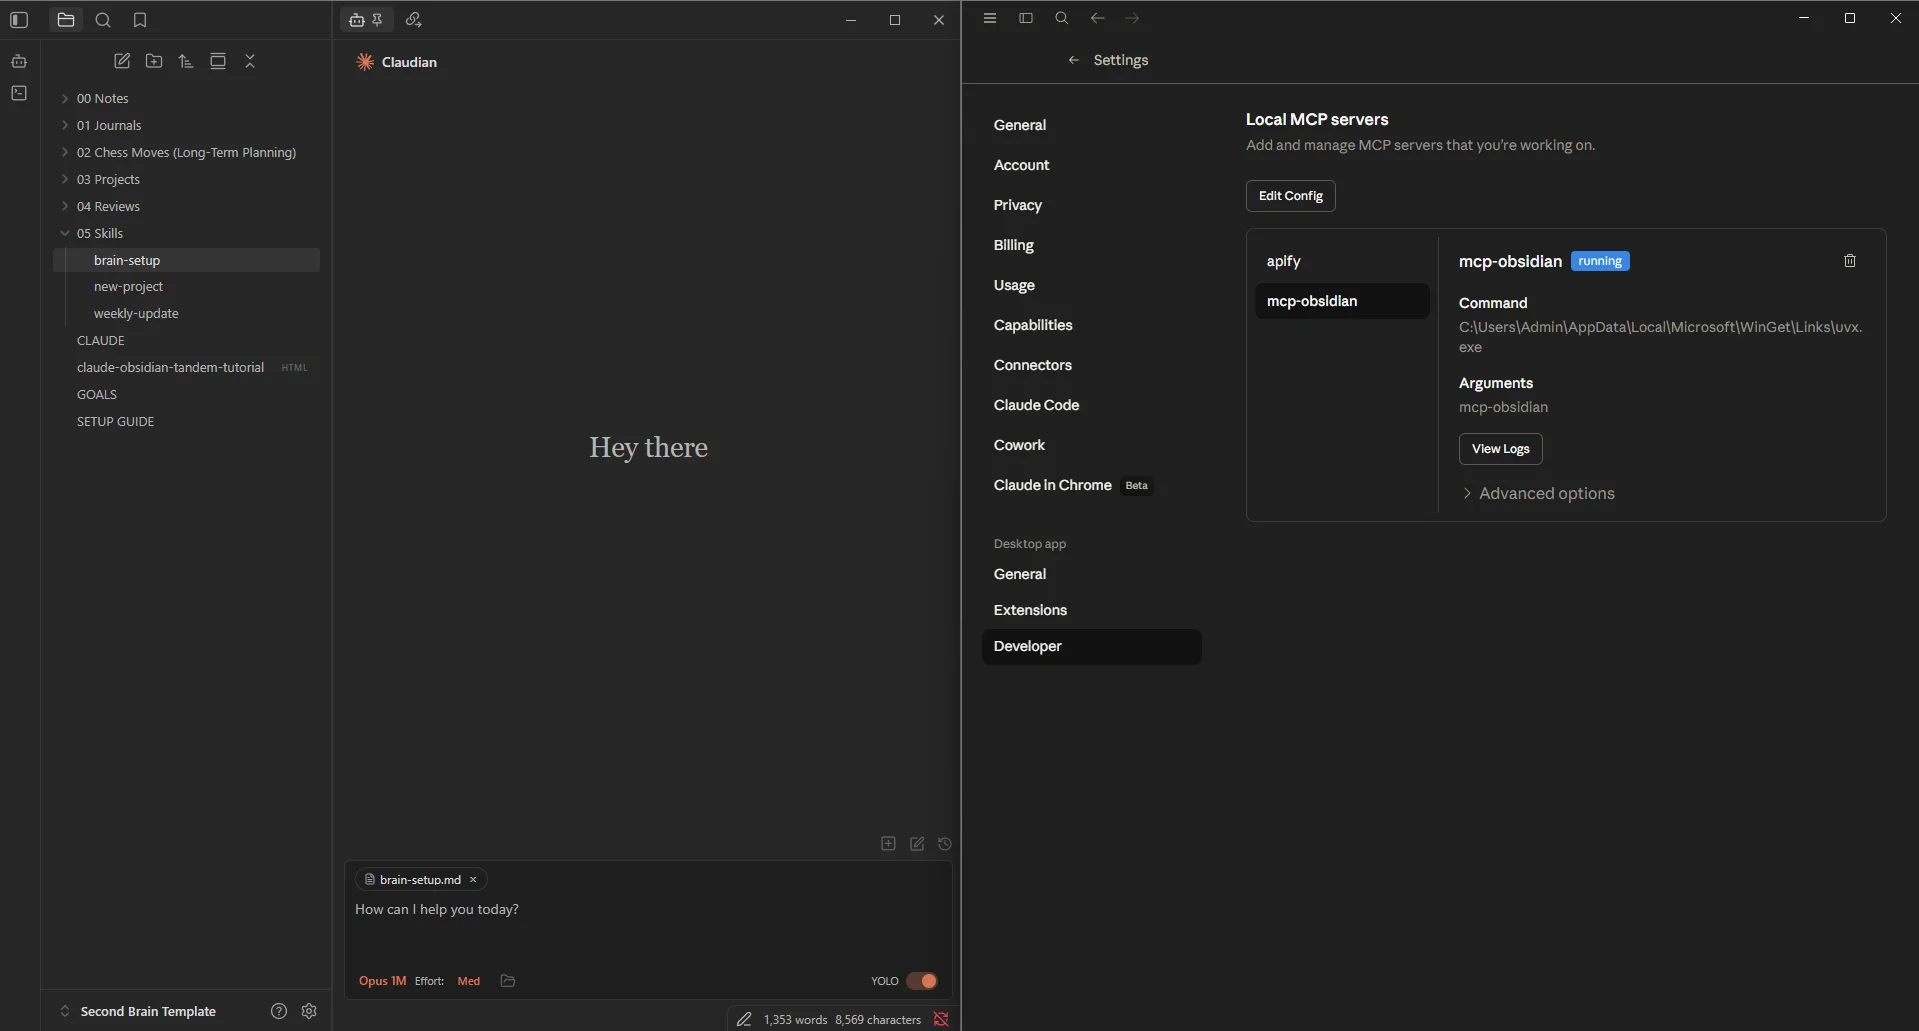Remove brain-setup.md attachment chip
1919x1031 pixels.
(473, 880)
